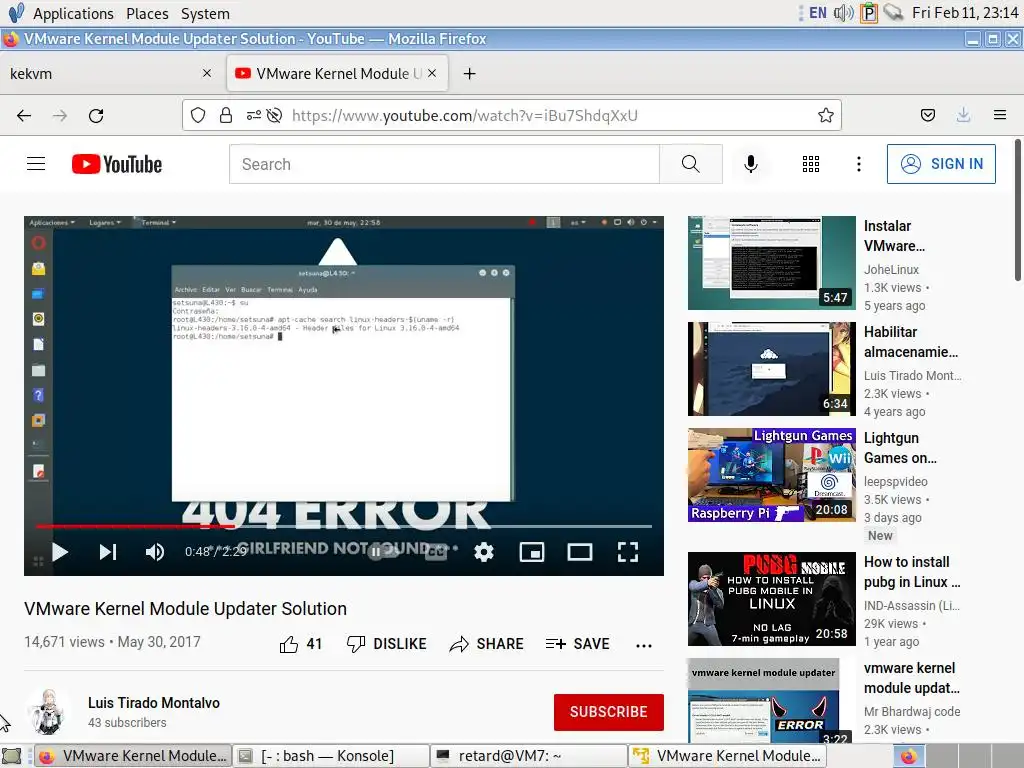Image resolution: width=1024 pixels, height=768 pixels.
Task: Open the player settings gear
Action: pos(484,552)
